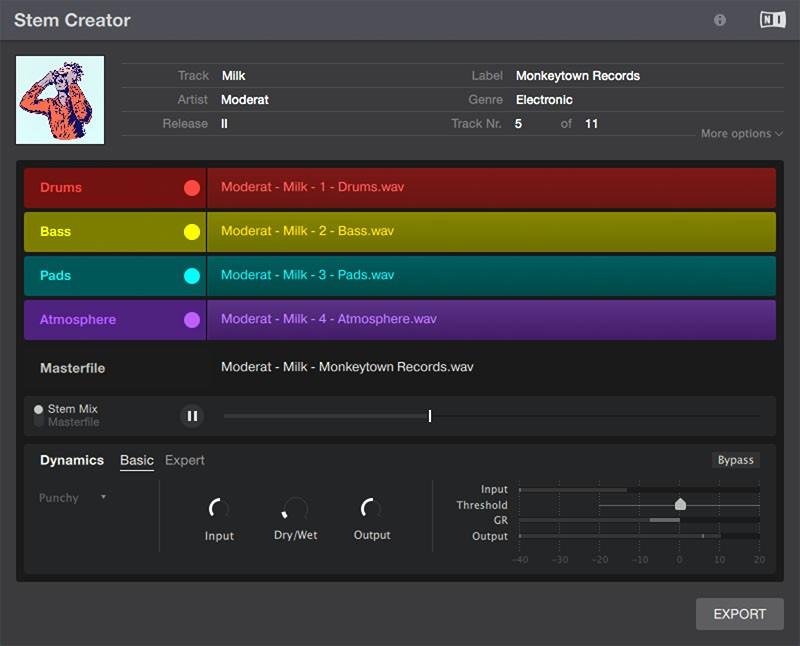800x646 pixels.
Task: Click the EXPORT button
Action: [x=739, y=614]
